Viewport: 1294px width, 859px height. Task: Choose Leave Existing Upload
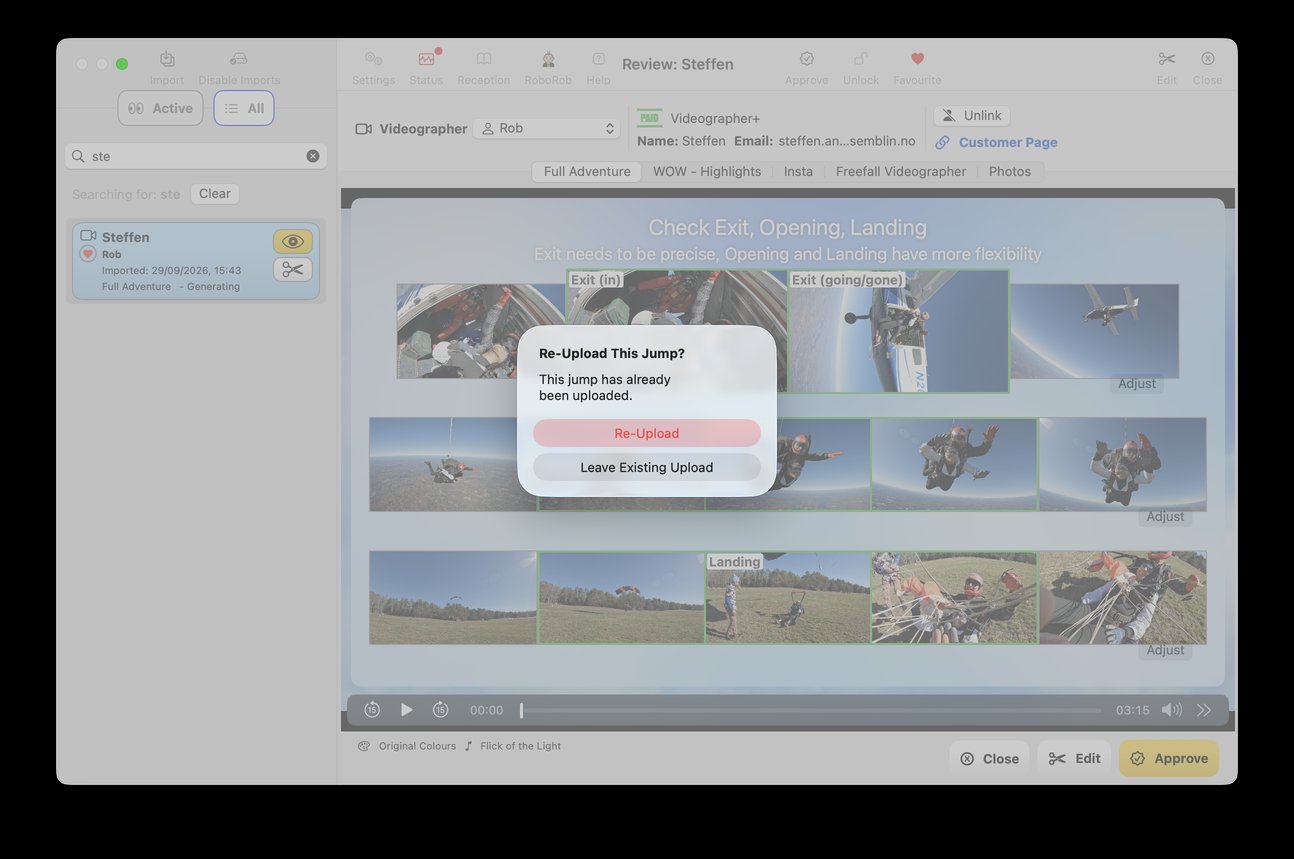tap(647, 467)
